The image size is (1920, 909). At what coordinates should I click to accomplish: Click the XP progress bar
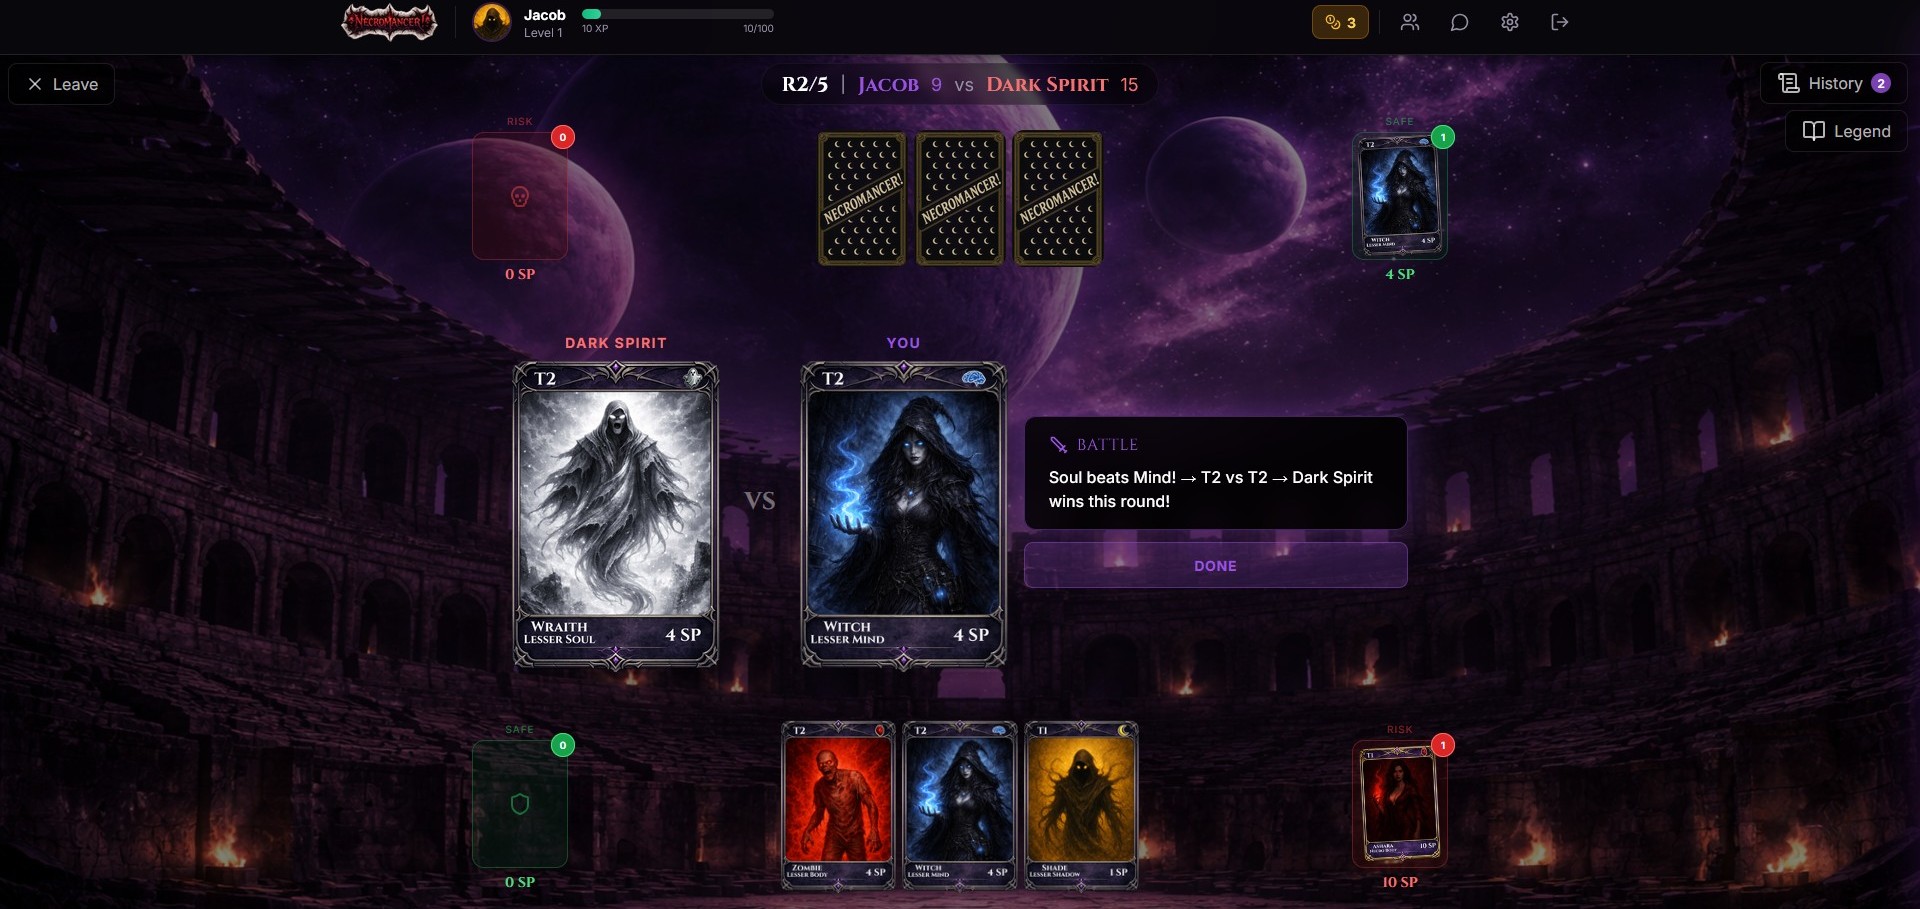pyautogui.click(x=678, y=14)
